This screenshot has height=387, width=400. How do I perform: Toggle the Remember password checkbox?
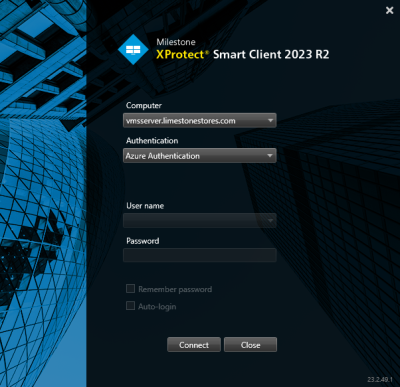coord(130,289)
